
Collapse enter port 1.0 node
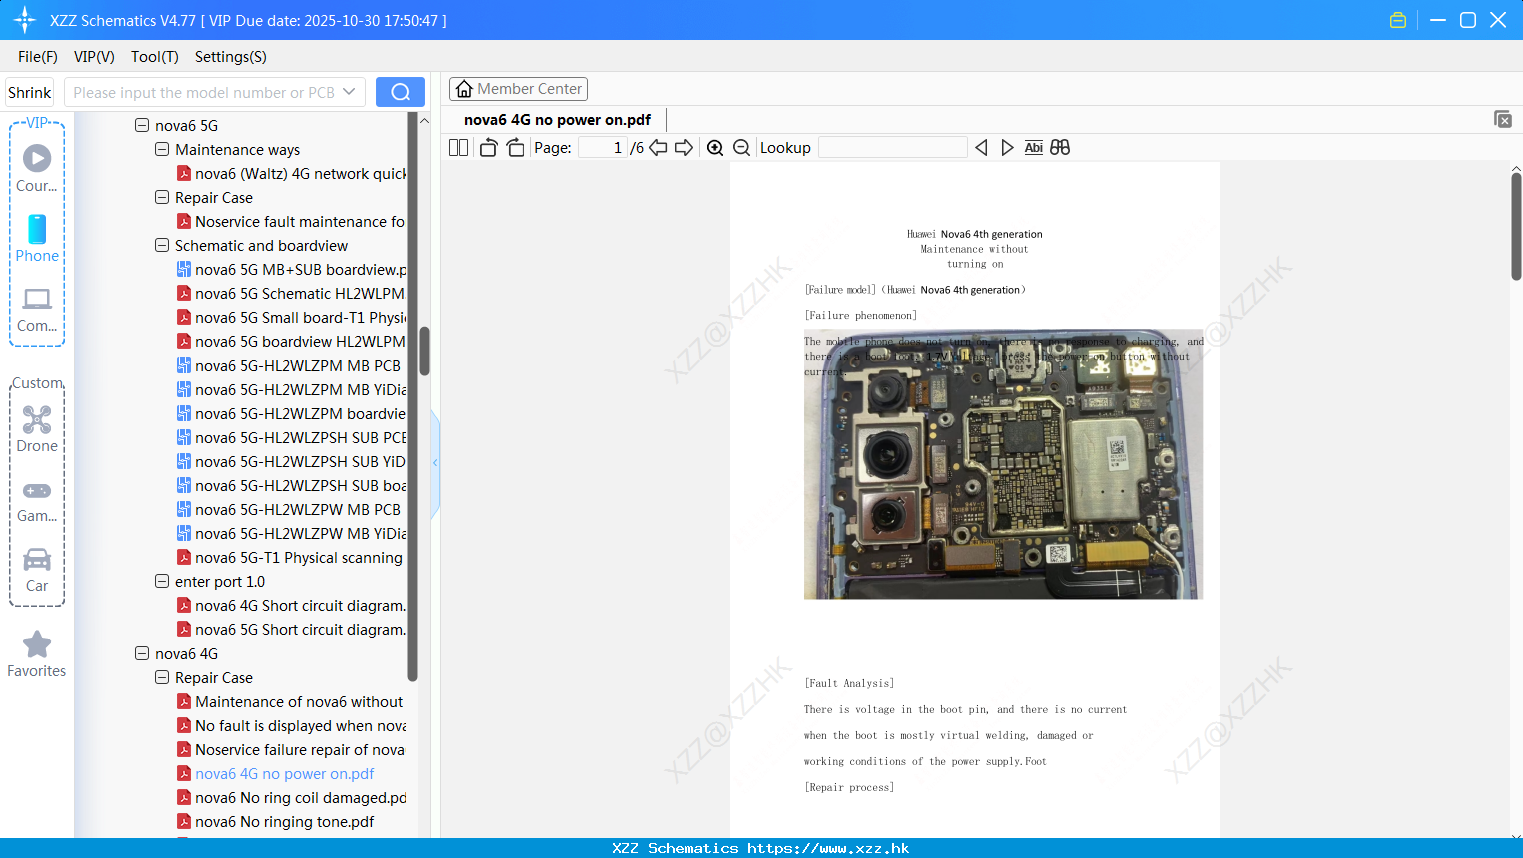(x=162, y=581)
